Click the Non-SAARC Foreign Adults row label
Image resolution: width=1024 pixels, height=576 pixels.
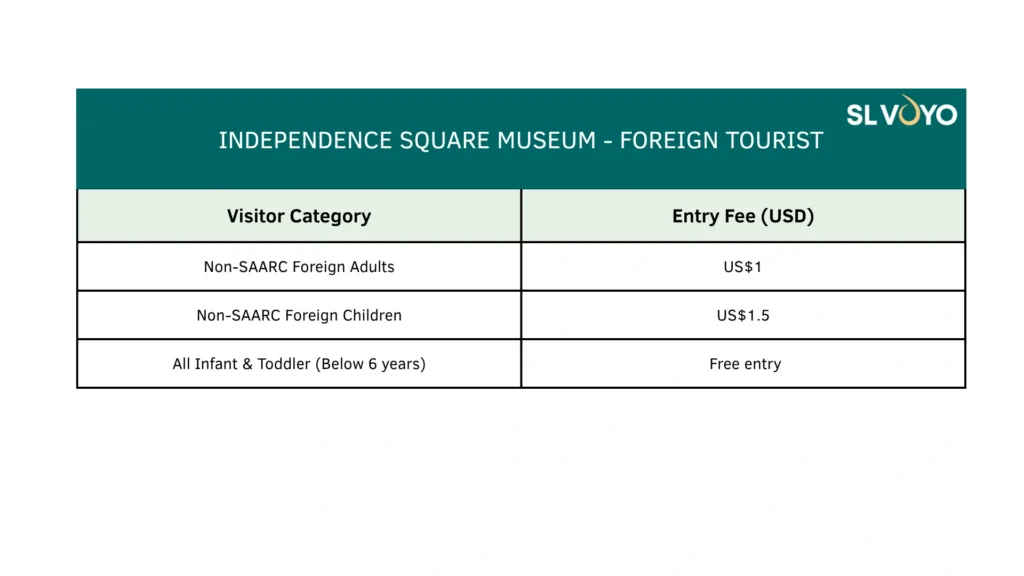pos(298,267)
